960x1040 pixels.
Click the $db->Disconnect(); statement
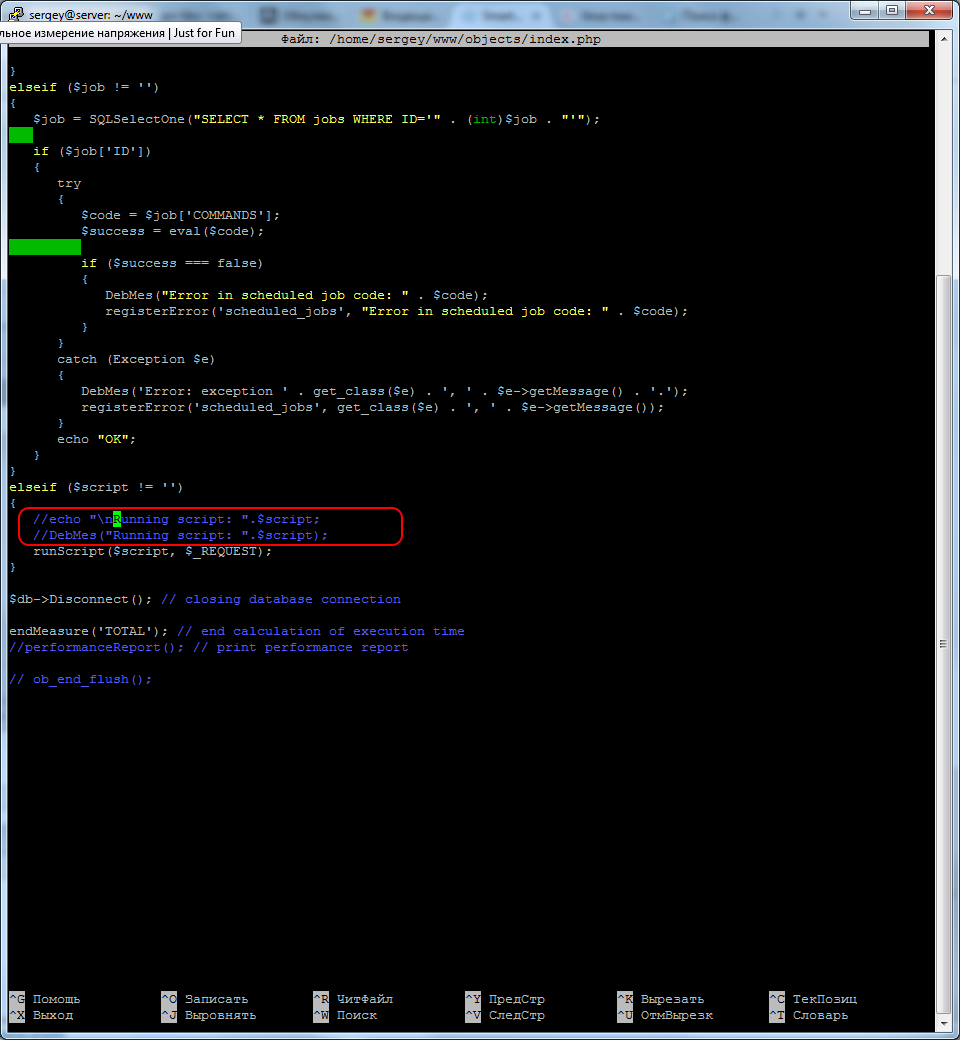(x=81, y=599)
